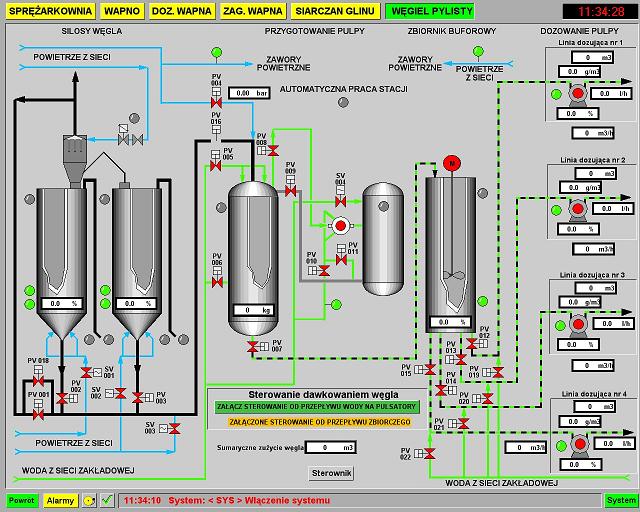640x512 pixels.
Task: Click solenoid valve SV 004
Action: [x=340, y=201]
